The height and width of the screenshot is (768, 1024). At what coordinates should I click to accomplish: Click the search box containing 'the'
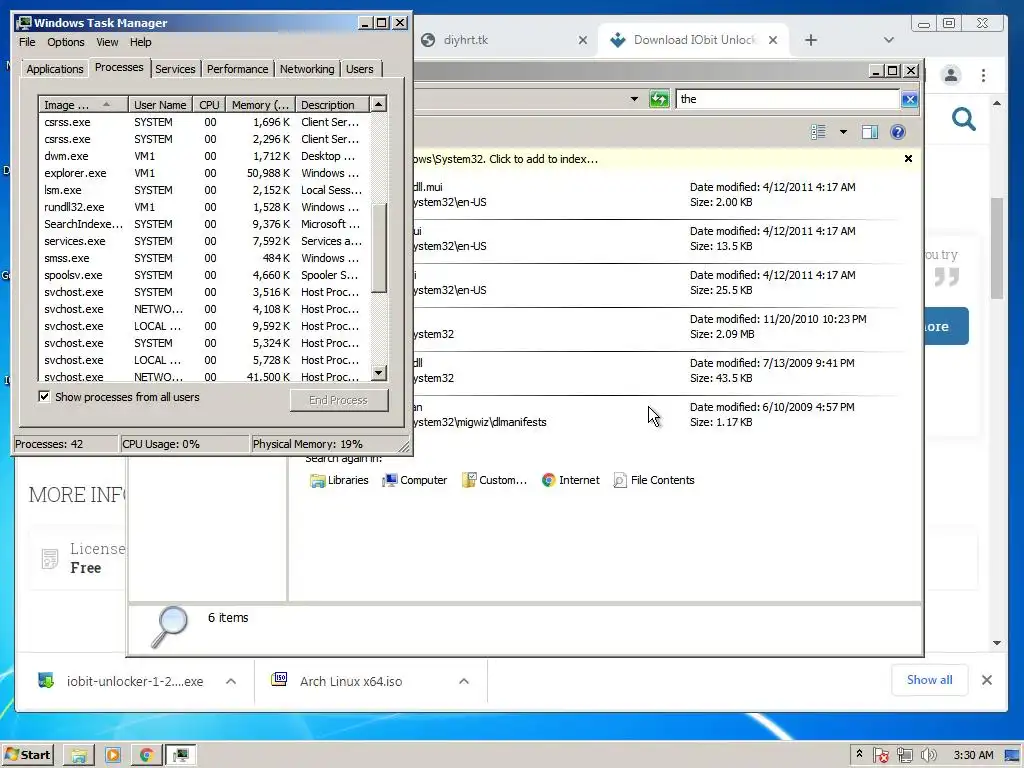pos(788,99)
